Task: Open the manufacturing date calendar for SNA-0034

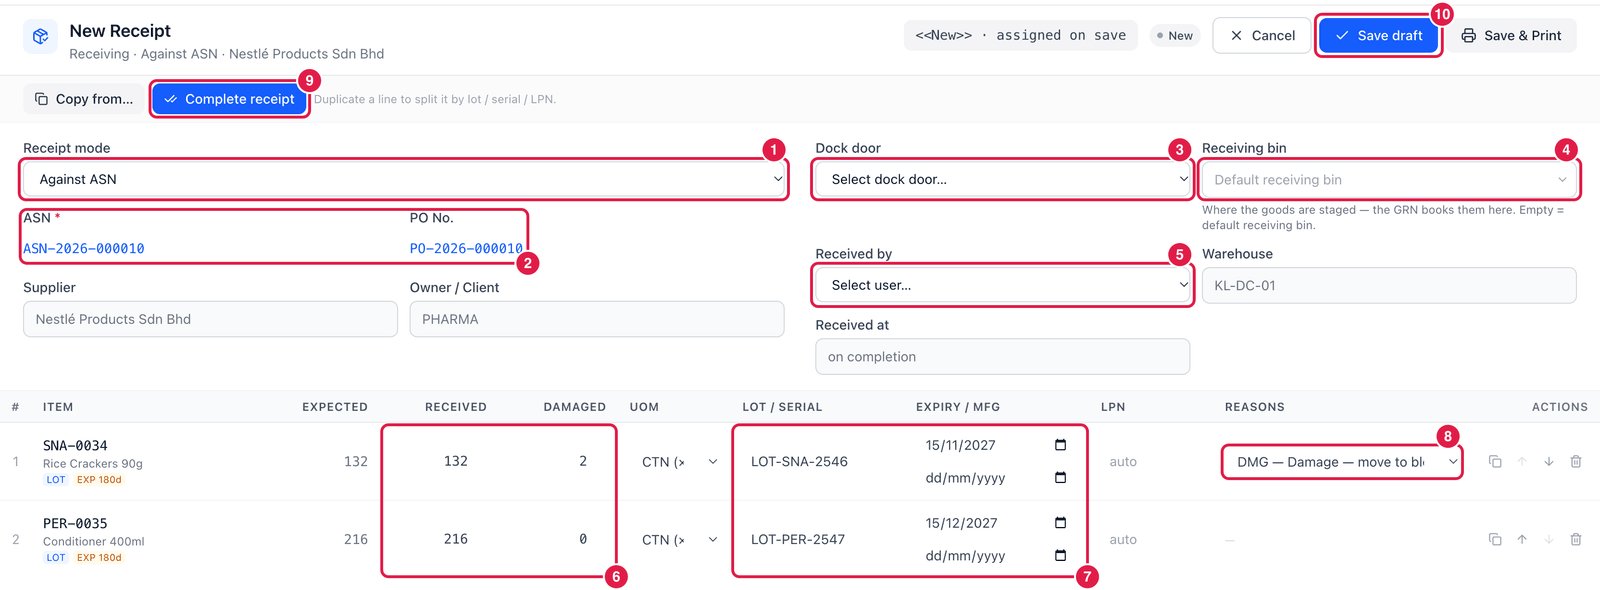Action: pyautogui.click(x=1060, y=478)
